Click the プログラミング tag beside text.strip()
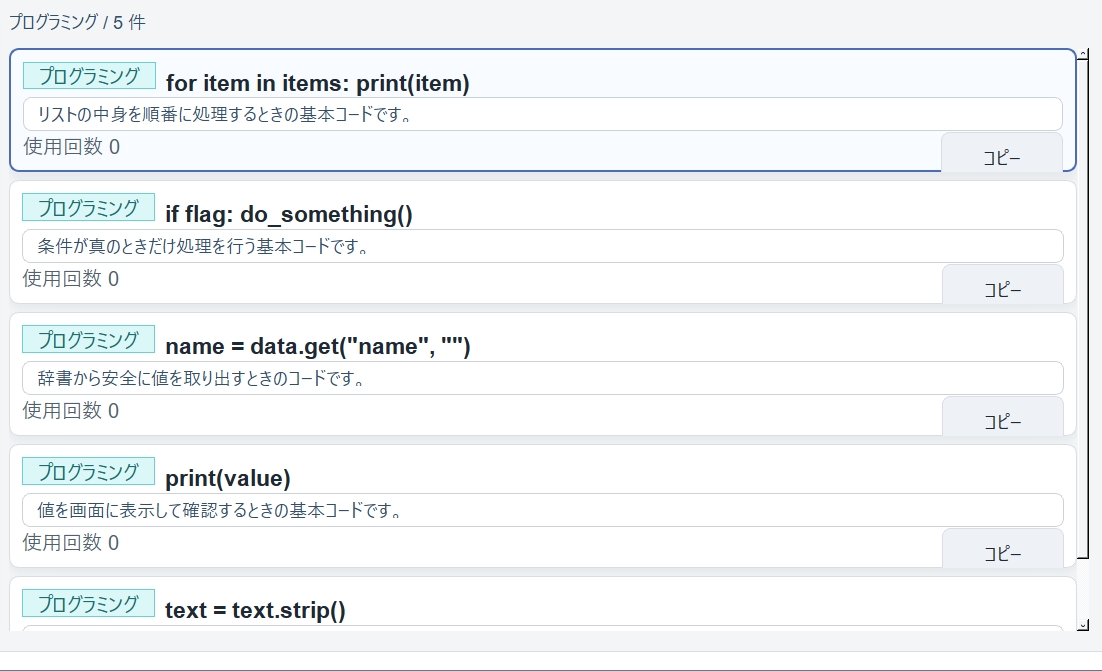Screen dimensions: 1102x671 [x=89, y=603]
